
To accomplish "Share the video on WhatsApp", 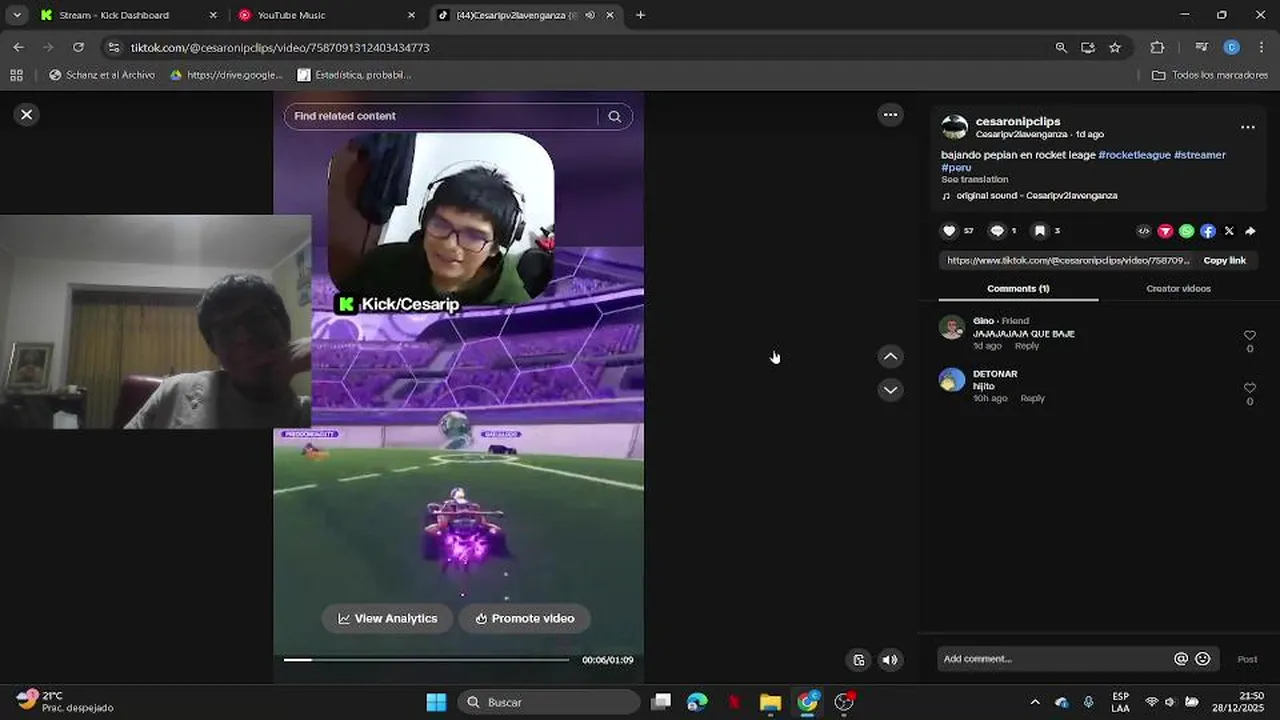I will pyautogui.click(x=1186, y=231).
